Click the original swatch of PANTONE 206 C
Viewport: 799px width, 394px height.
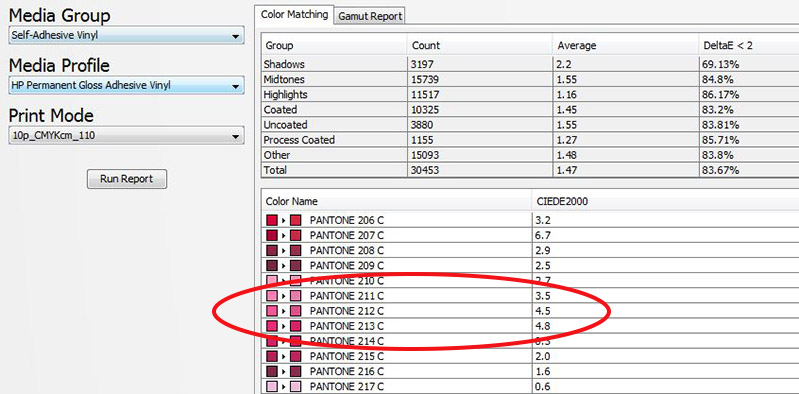pyautogui.click(x=272, y=220)
